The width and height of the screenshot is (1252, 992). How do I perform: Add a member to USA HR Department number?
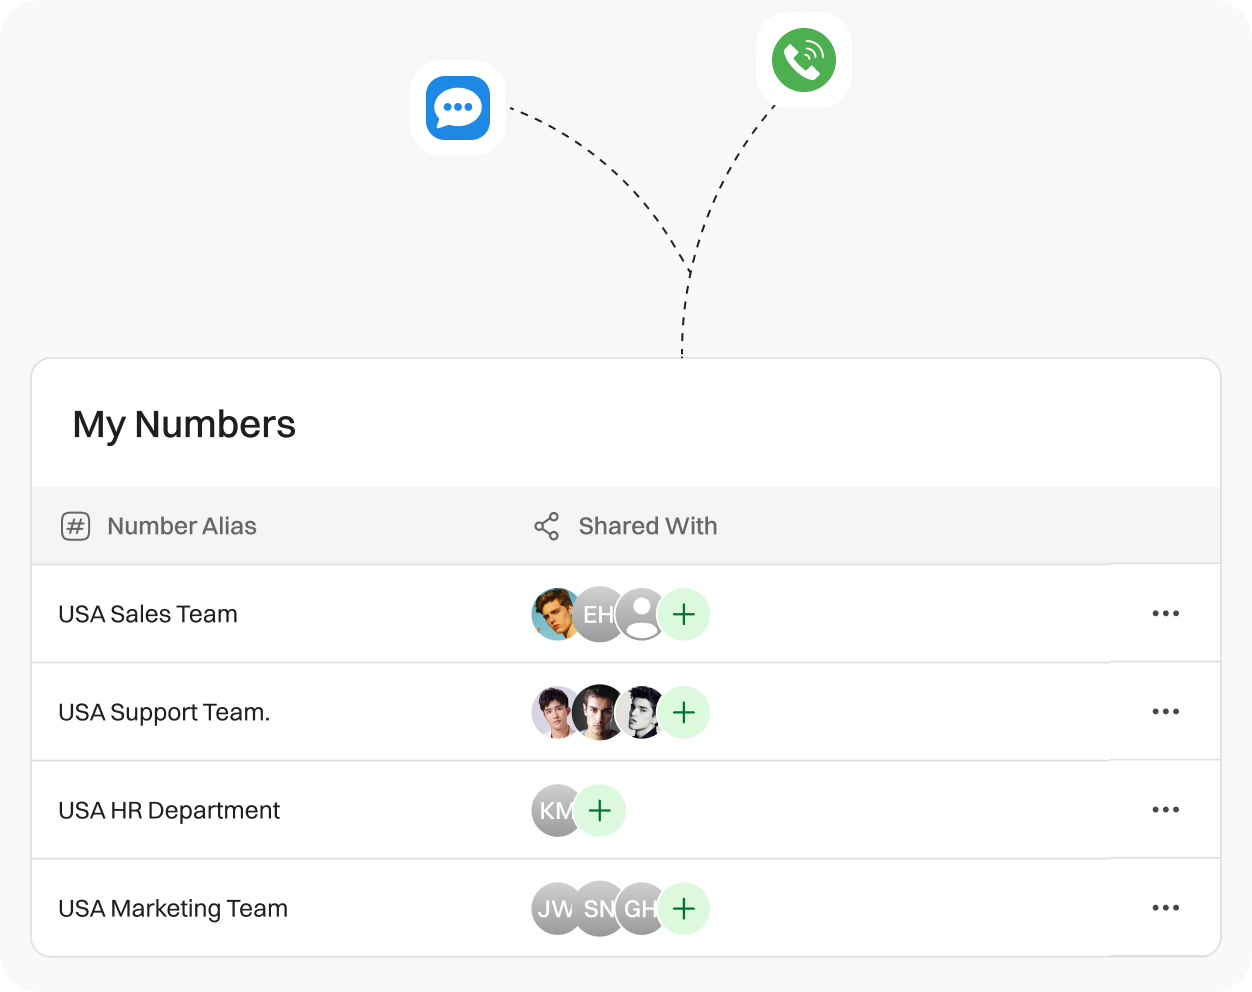click(600, 810)
